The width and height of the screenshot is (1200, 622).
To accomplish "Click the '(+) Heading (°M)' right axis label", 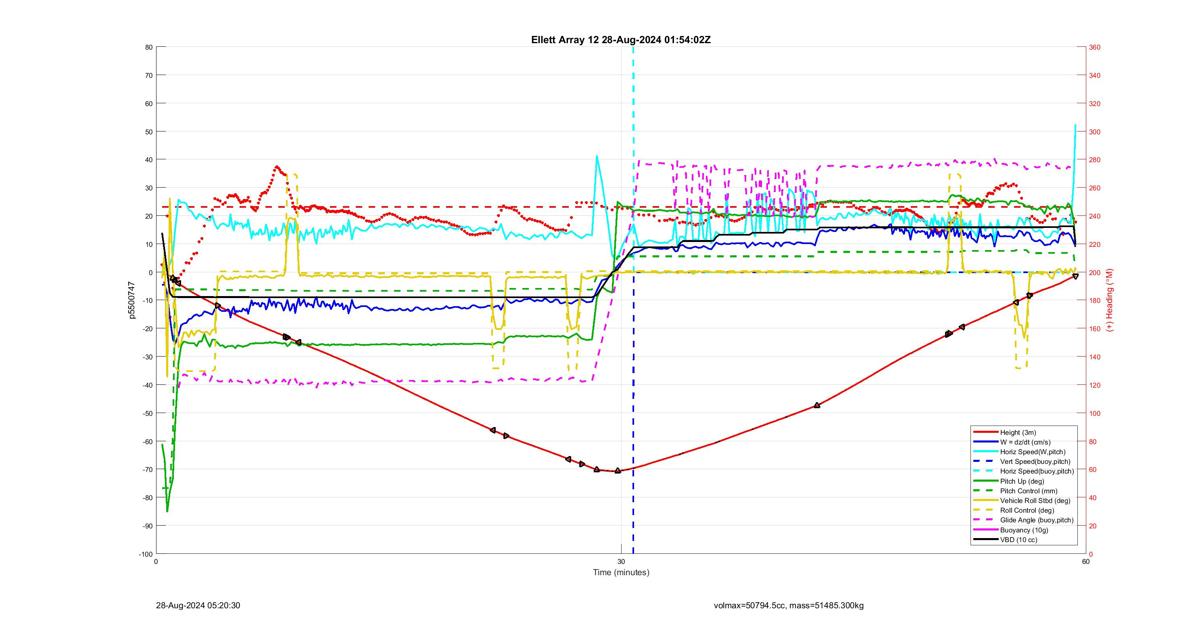I will point(1111,300).
